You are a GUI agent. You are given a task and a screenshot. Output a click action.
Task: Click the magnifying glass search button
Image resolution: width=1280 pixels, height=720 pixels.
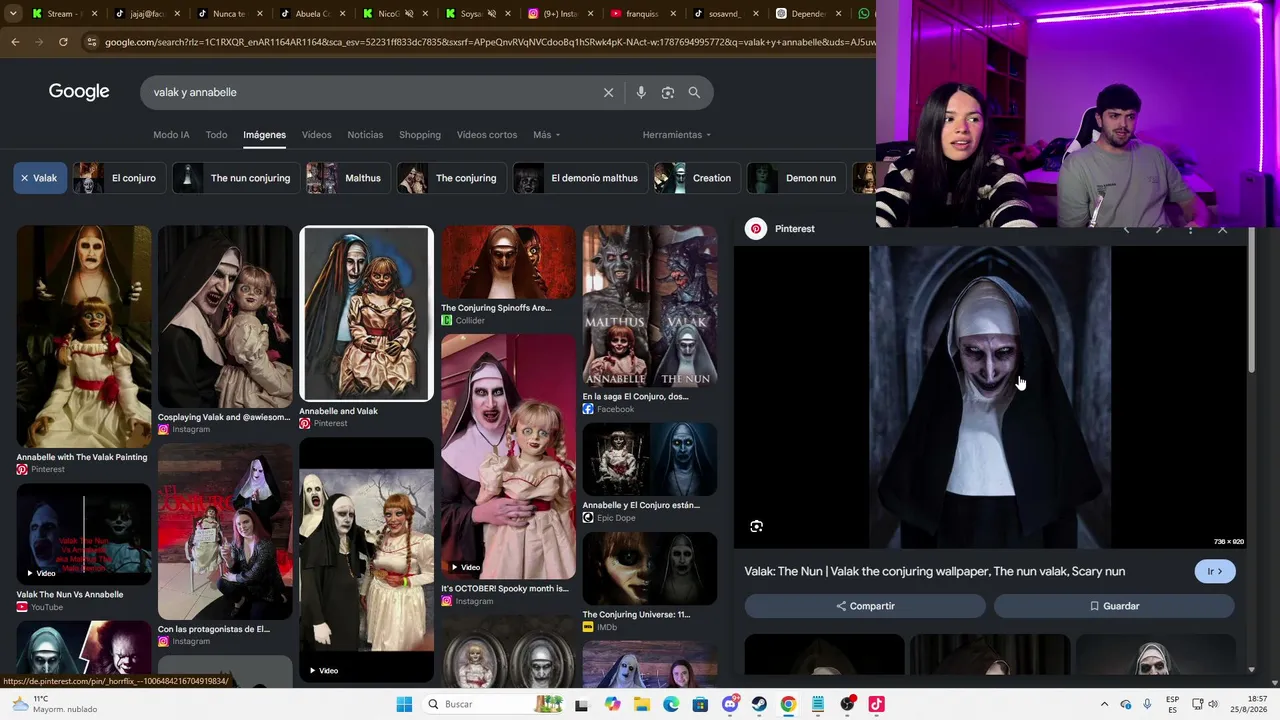(x=694, y=92)
